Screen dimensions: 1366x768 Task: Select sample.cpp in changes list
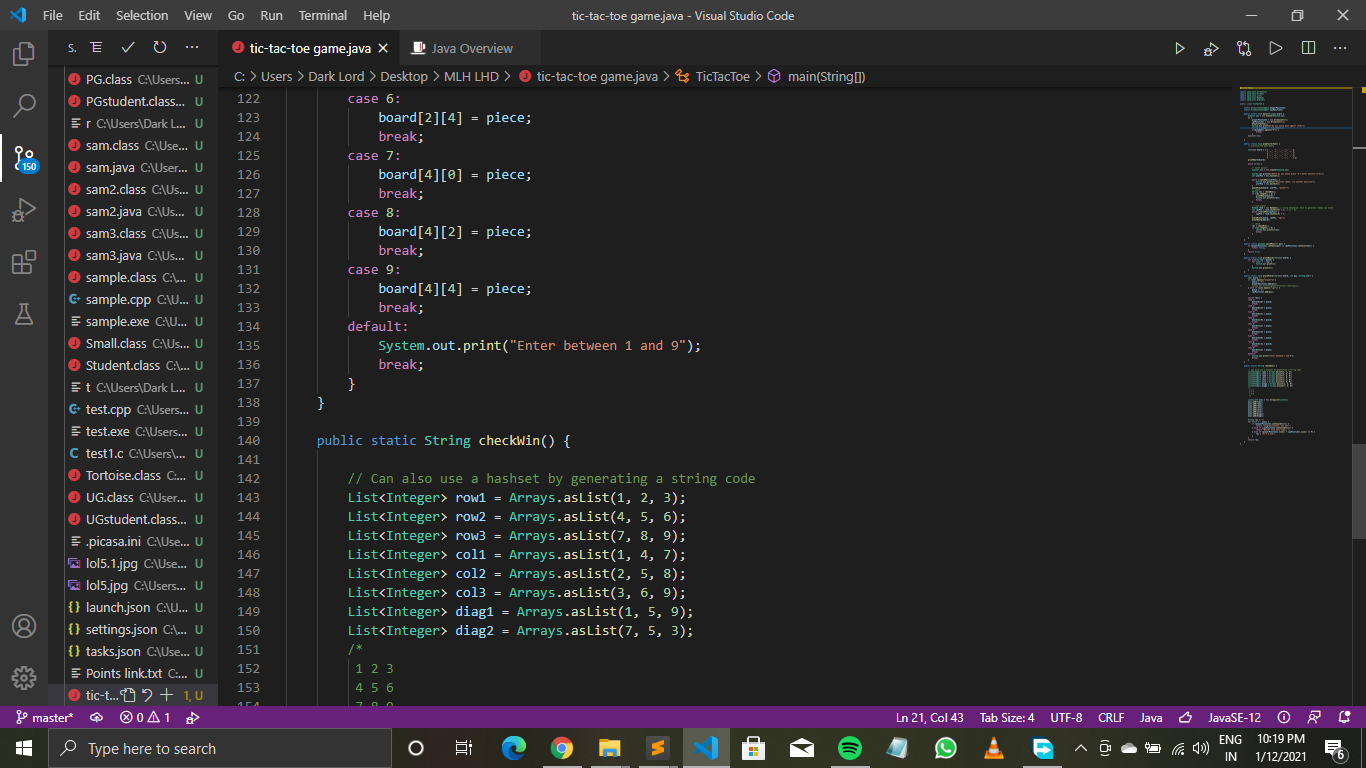click(x=134, y=299)
